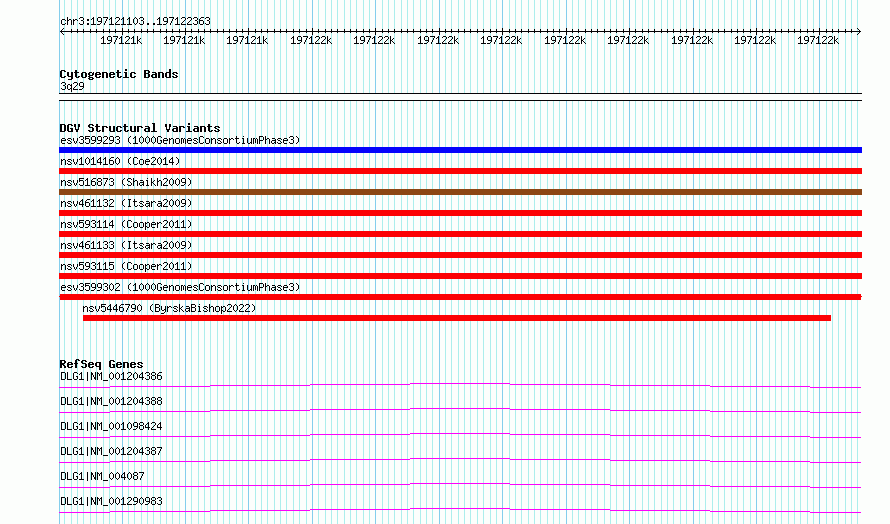Select transcript DLG1|NM_001290983
Viewport: 890px width, 524px height.
(111, 501)
